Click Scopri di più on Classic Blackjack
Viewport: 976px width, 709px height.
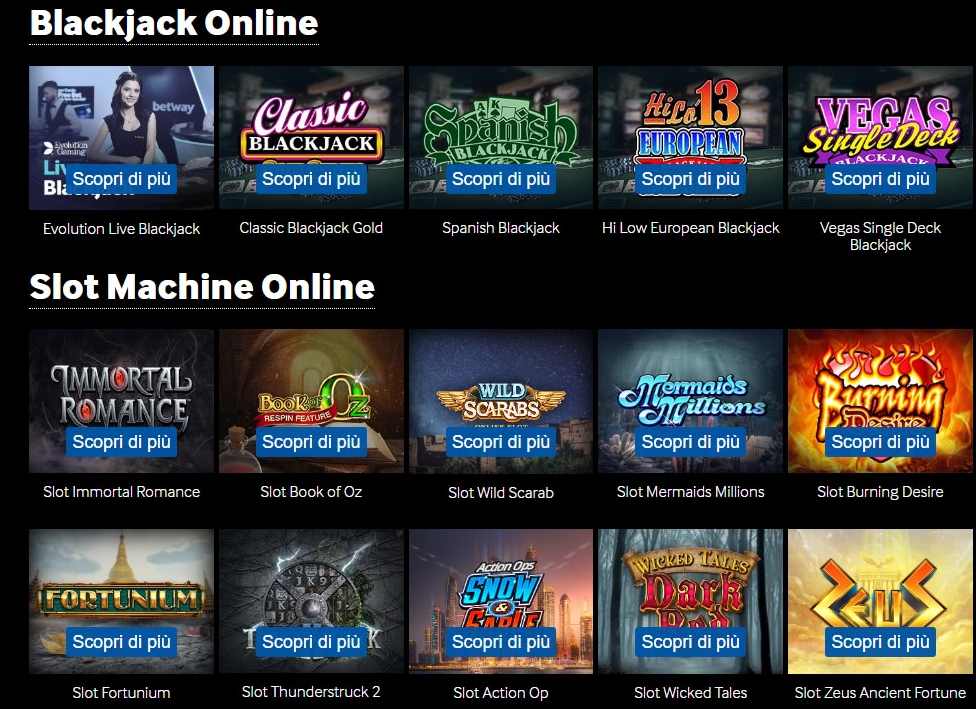(x=311, y=179)
